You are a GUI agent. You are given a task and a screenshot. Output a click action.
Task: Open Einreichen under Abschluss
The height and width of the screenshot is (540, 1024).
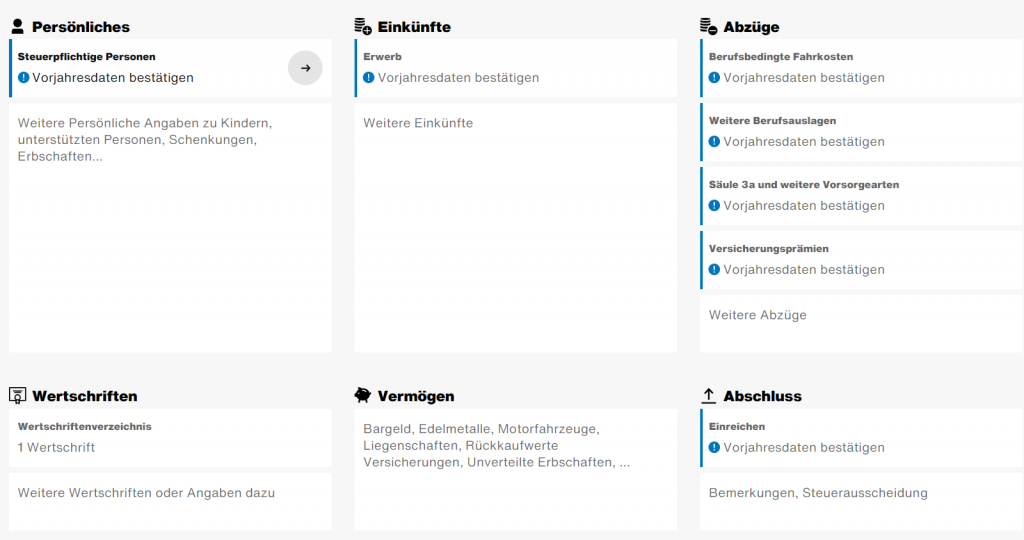pos(861,437)
